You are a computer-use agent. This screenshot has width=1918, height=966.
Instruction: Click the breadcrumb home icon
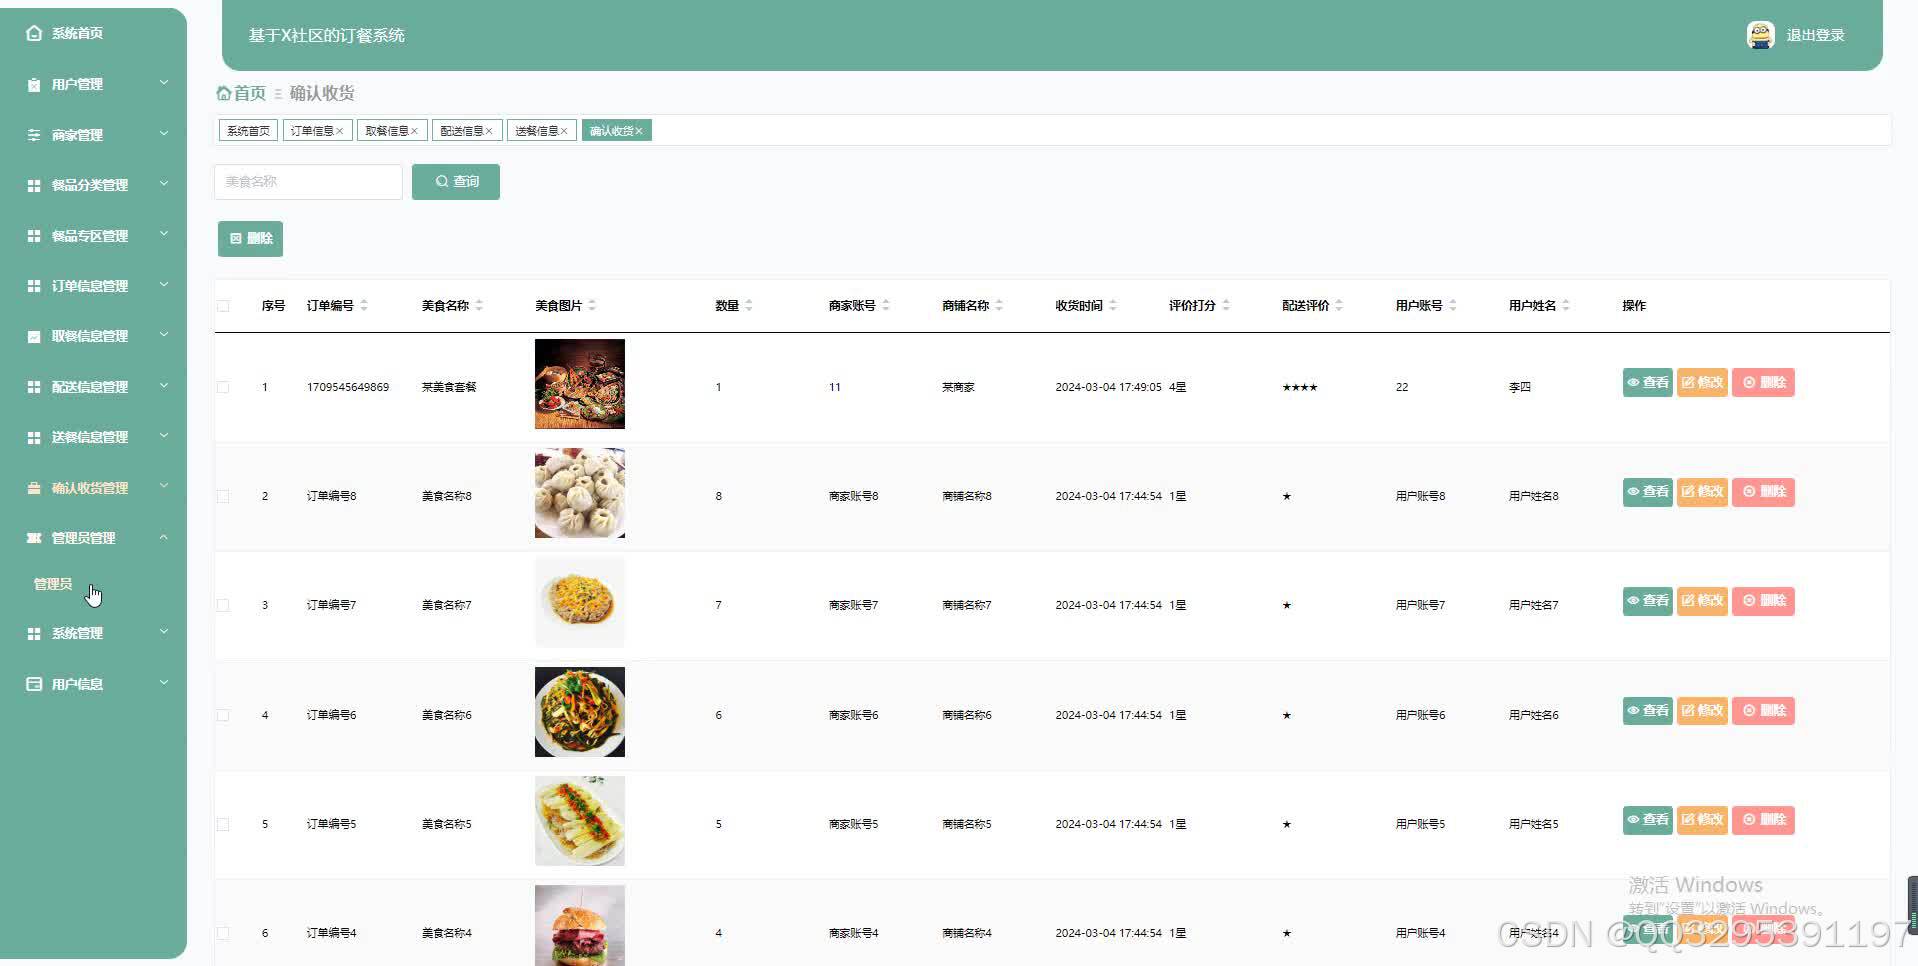224,93
